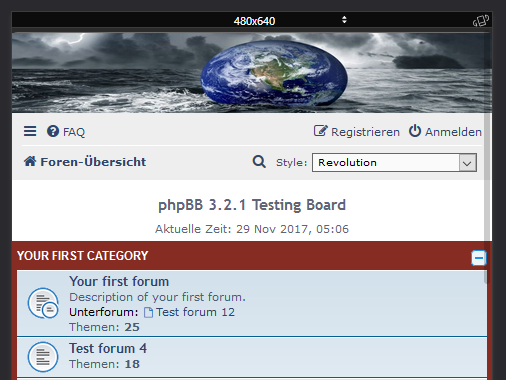Open the hamburger quick links menu
The height and width of the screenshot is (380, 506).
tap(30, 131)
